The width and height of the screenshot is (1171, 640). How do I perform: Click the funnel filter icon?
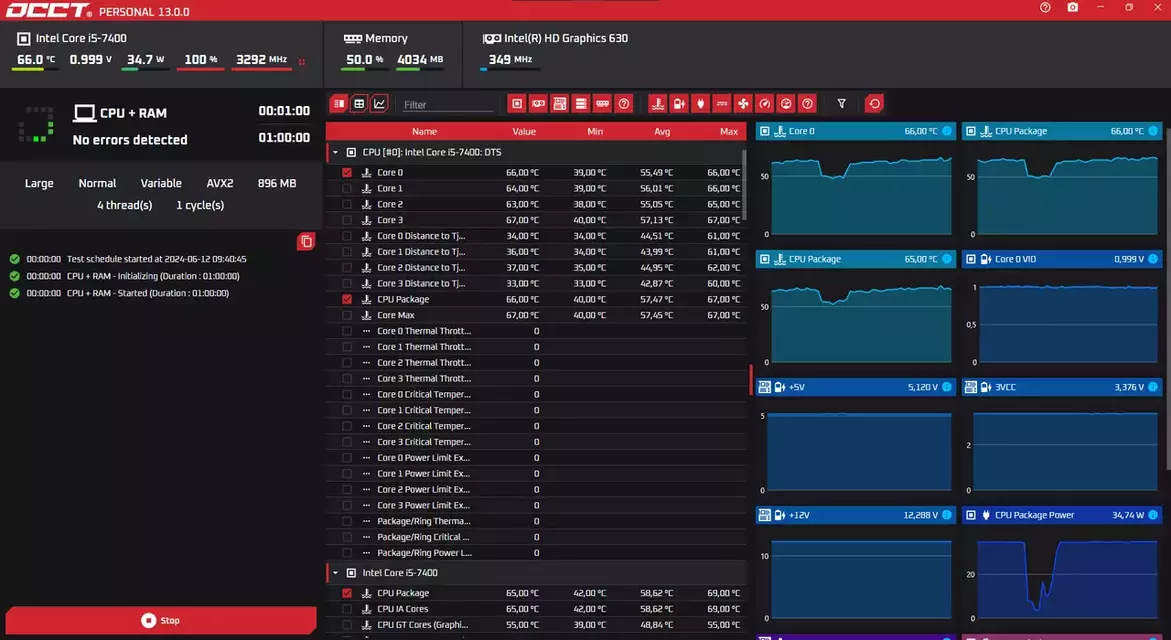[x=842, y=104]
